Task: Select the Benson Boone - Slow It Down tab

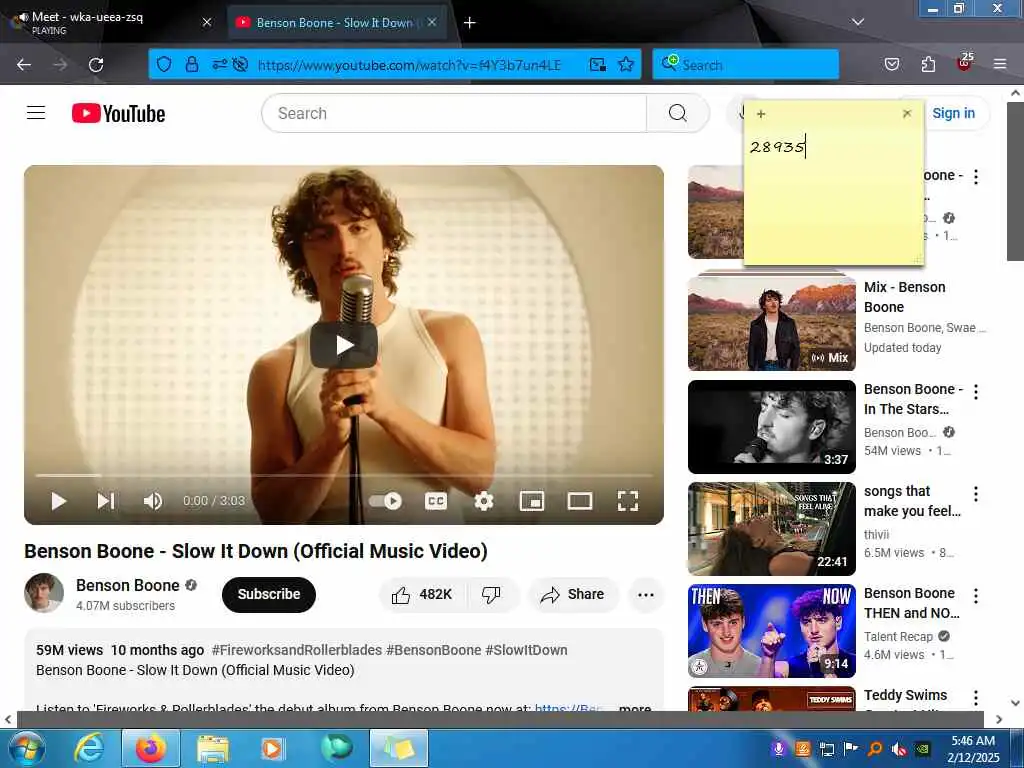Action: tap(338, 22)
